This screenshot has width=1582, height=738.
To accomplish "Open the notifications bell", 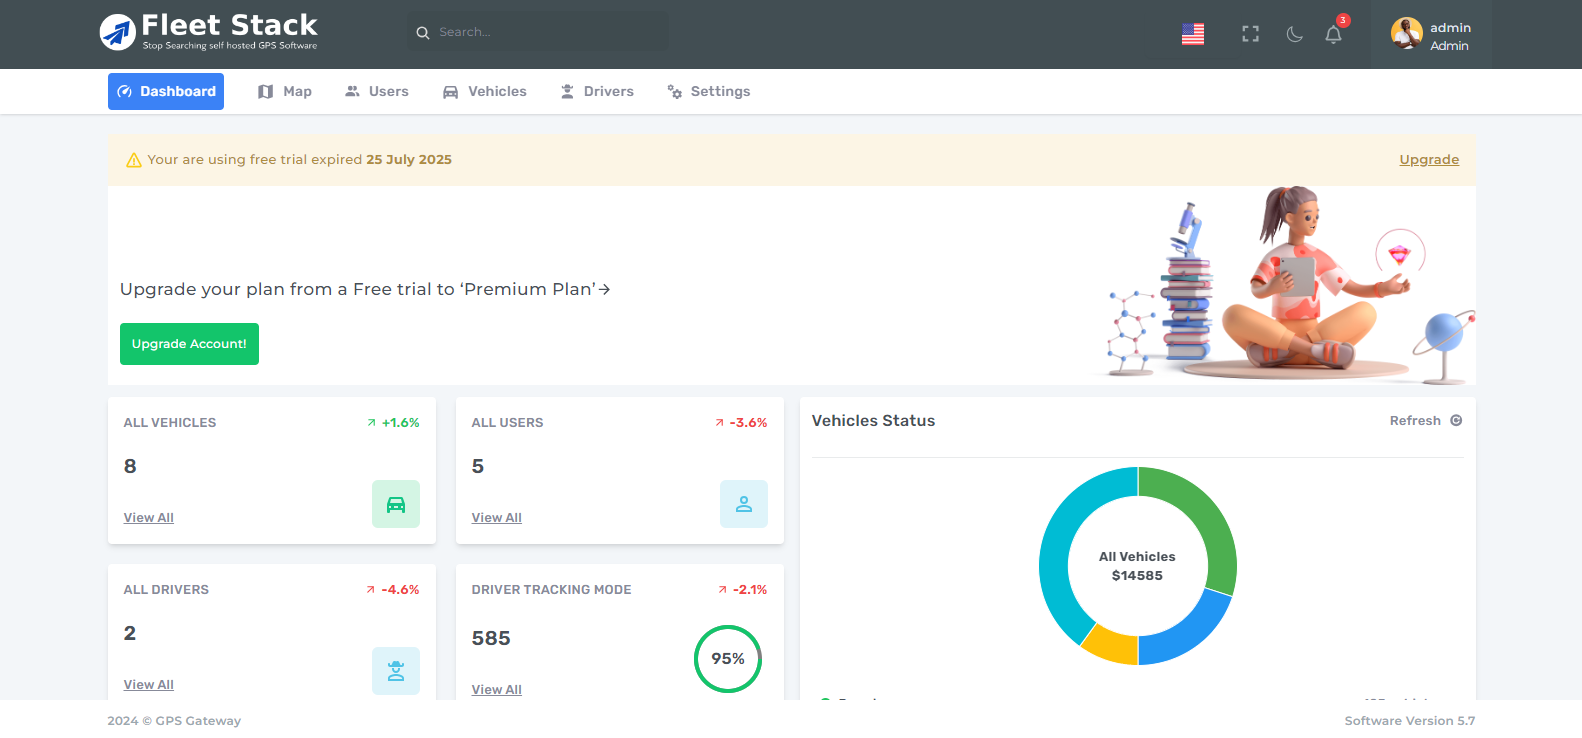I will click(x=1333, y=34).
